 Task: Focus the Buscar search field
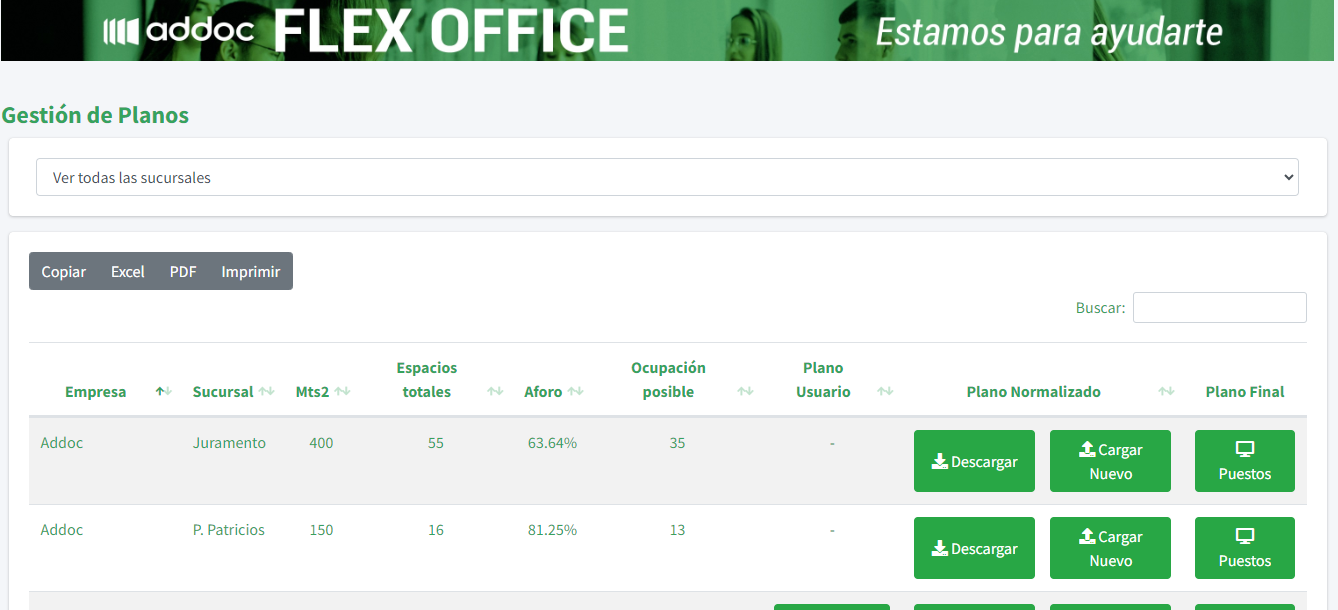click(x=1219, y=308)
